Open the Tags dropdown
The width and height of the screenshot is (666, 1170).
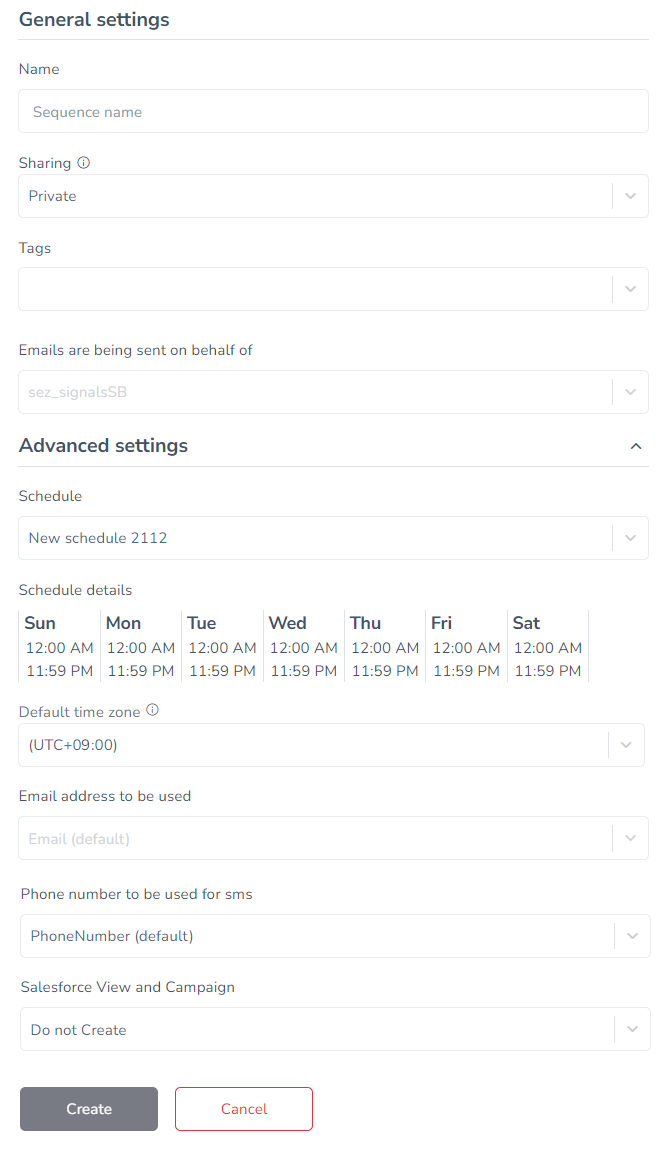(333, 289)
